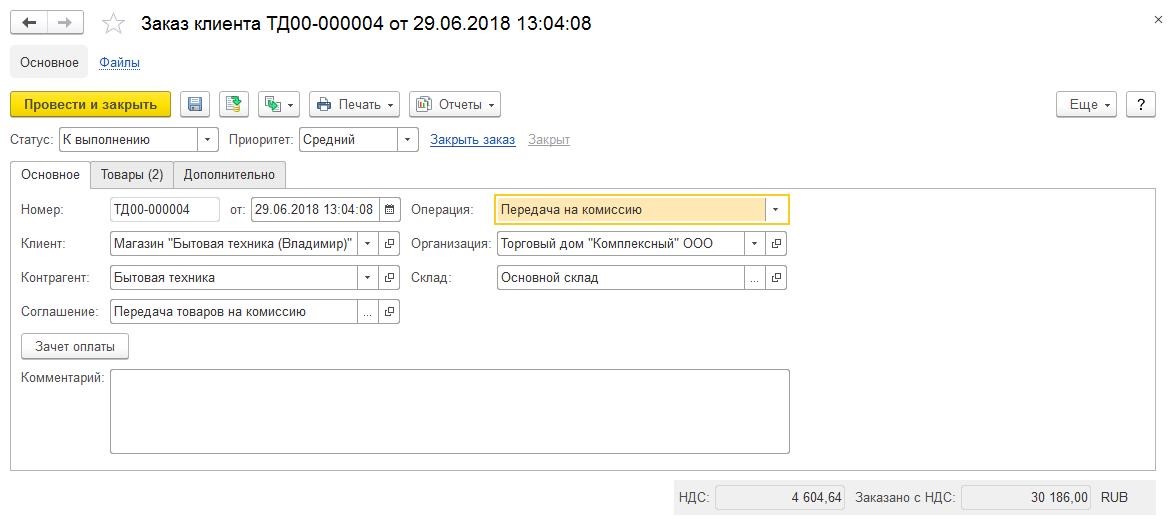Expand the Статус dropdown
The height and width of the screenshot is (523, 1173).
pos(207,139)
